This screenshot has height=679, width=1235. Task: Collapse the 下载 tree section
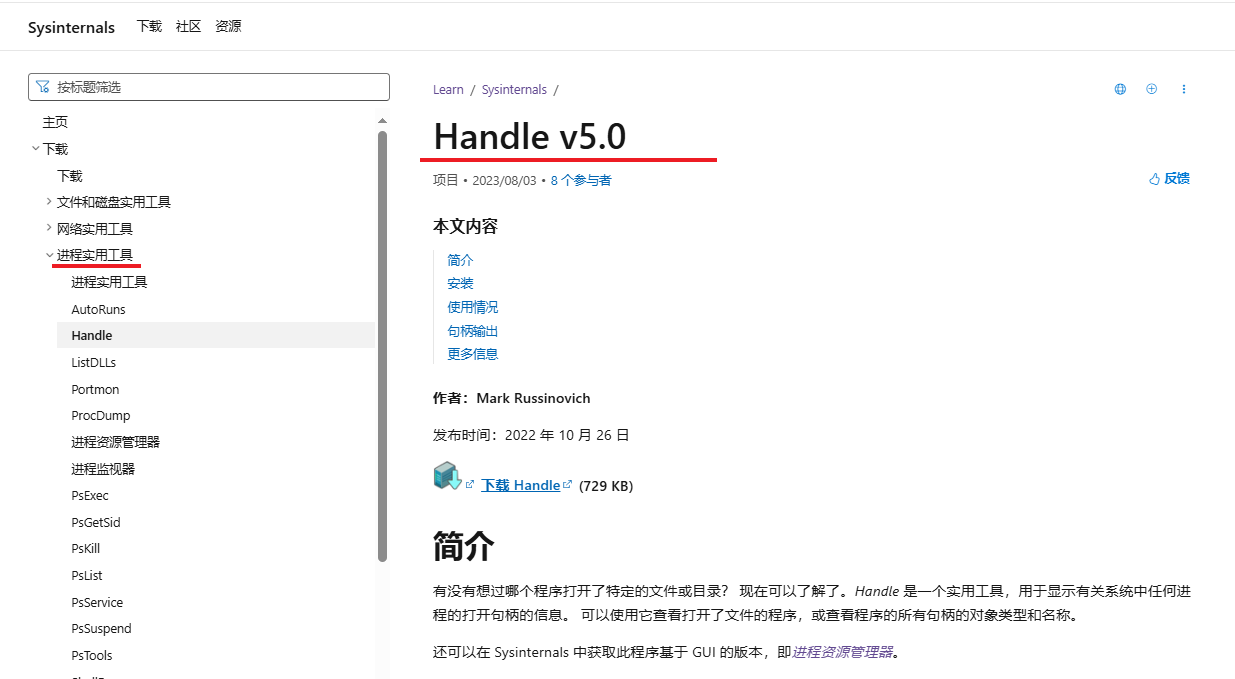tap(36, 149)
